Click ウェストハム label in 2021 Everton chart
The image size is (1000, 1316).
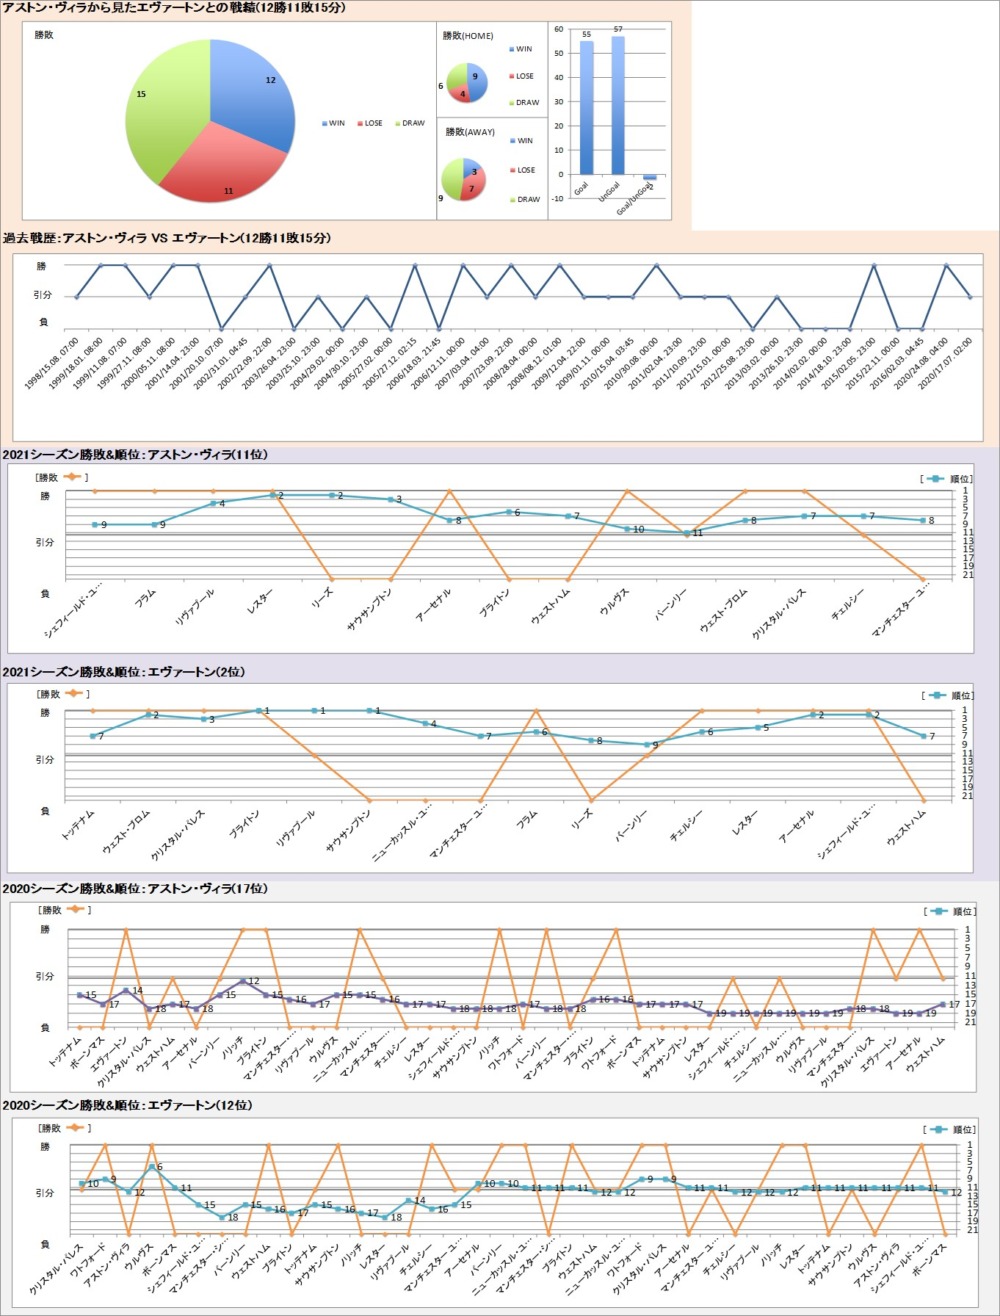pyautogui.click(x=907, y=828)
